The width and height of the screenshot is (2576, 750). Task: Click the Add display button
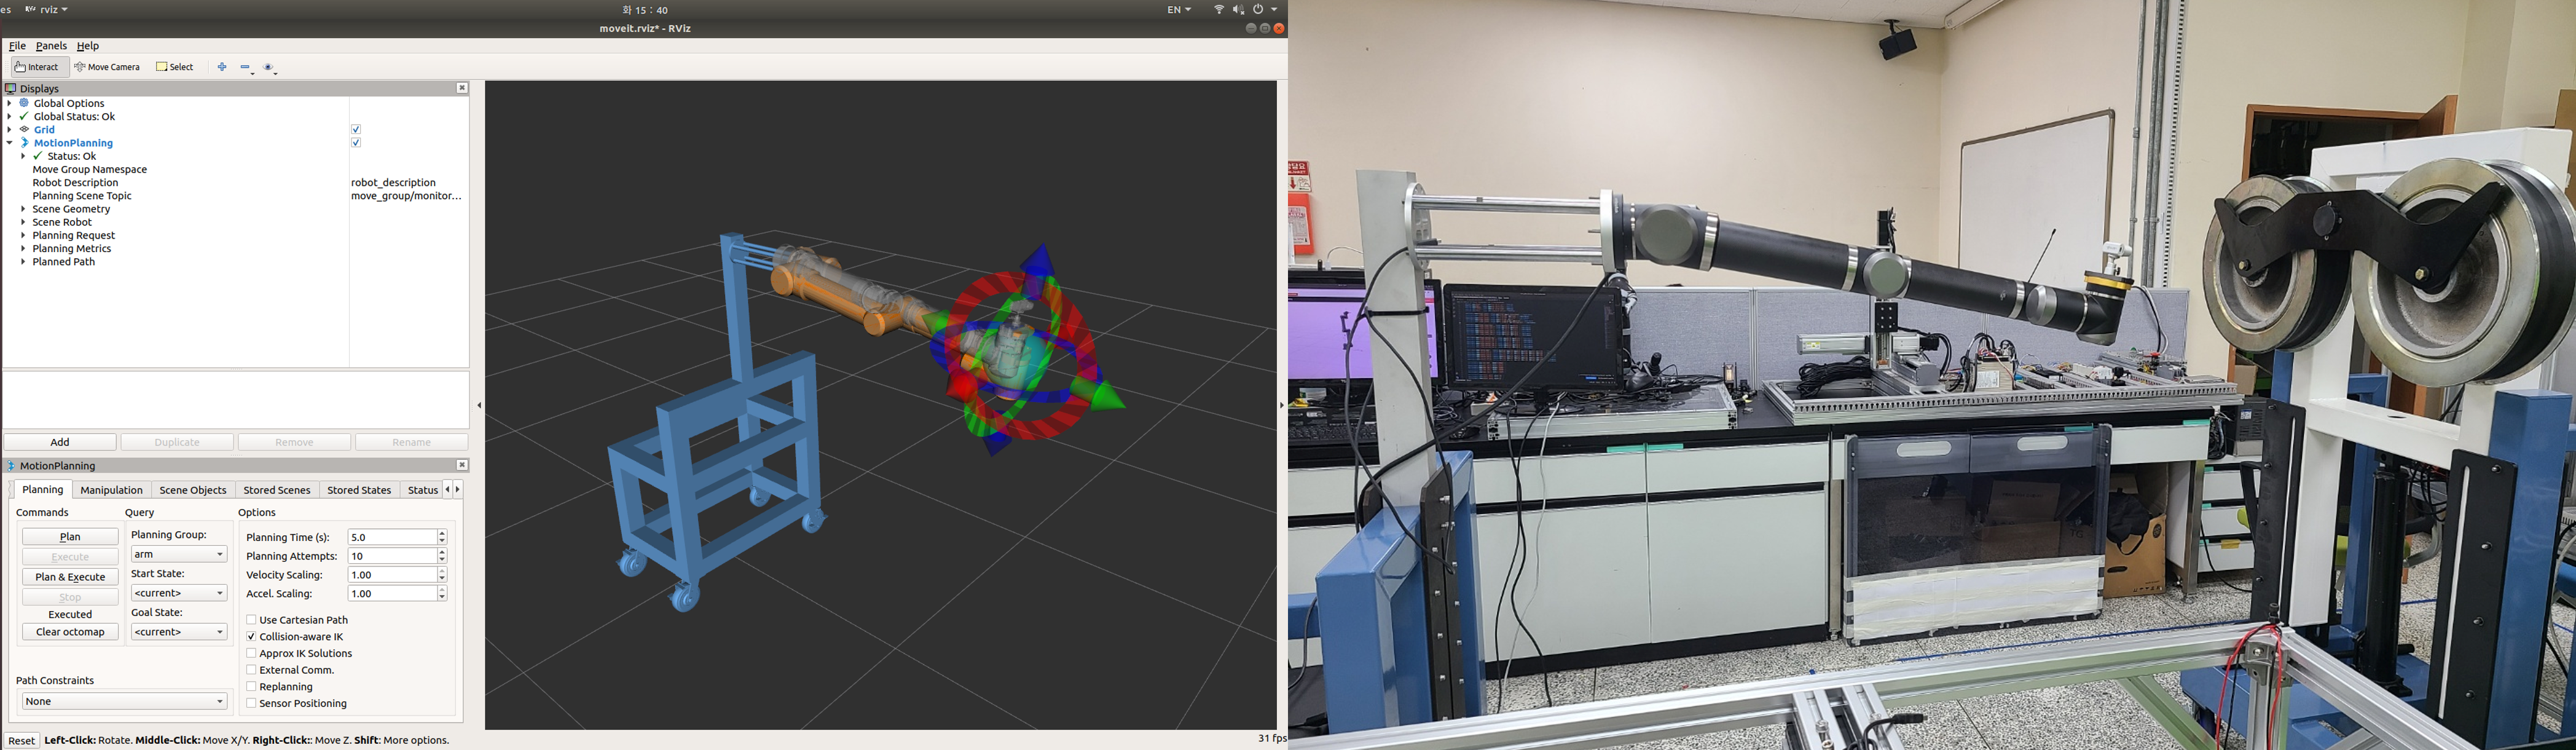click(x=60, y=442)
